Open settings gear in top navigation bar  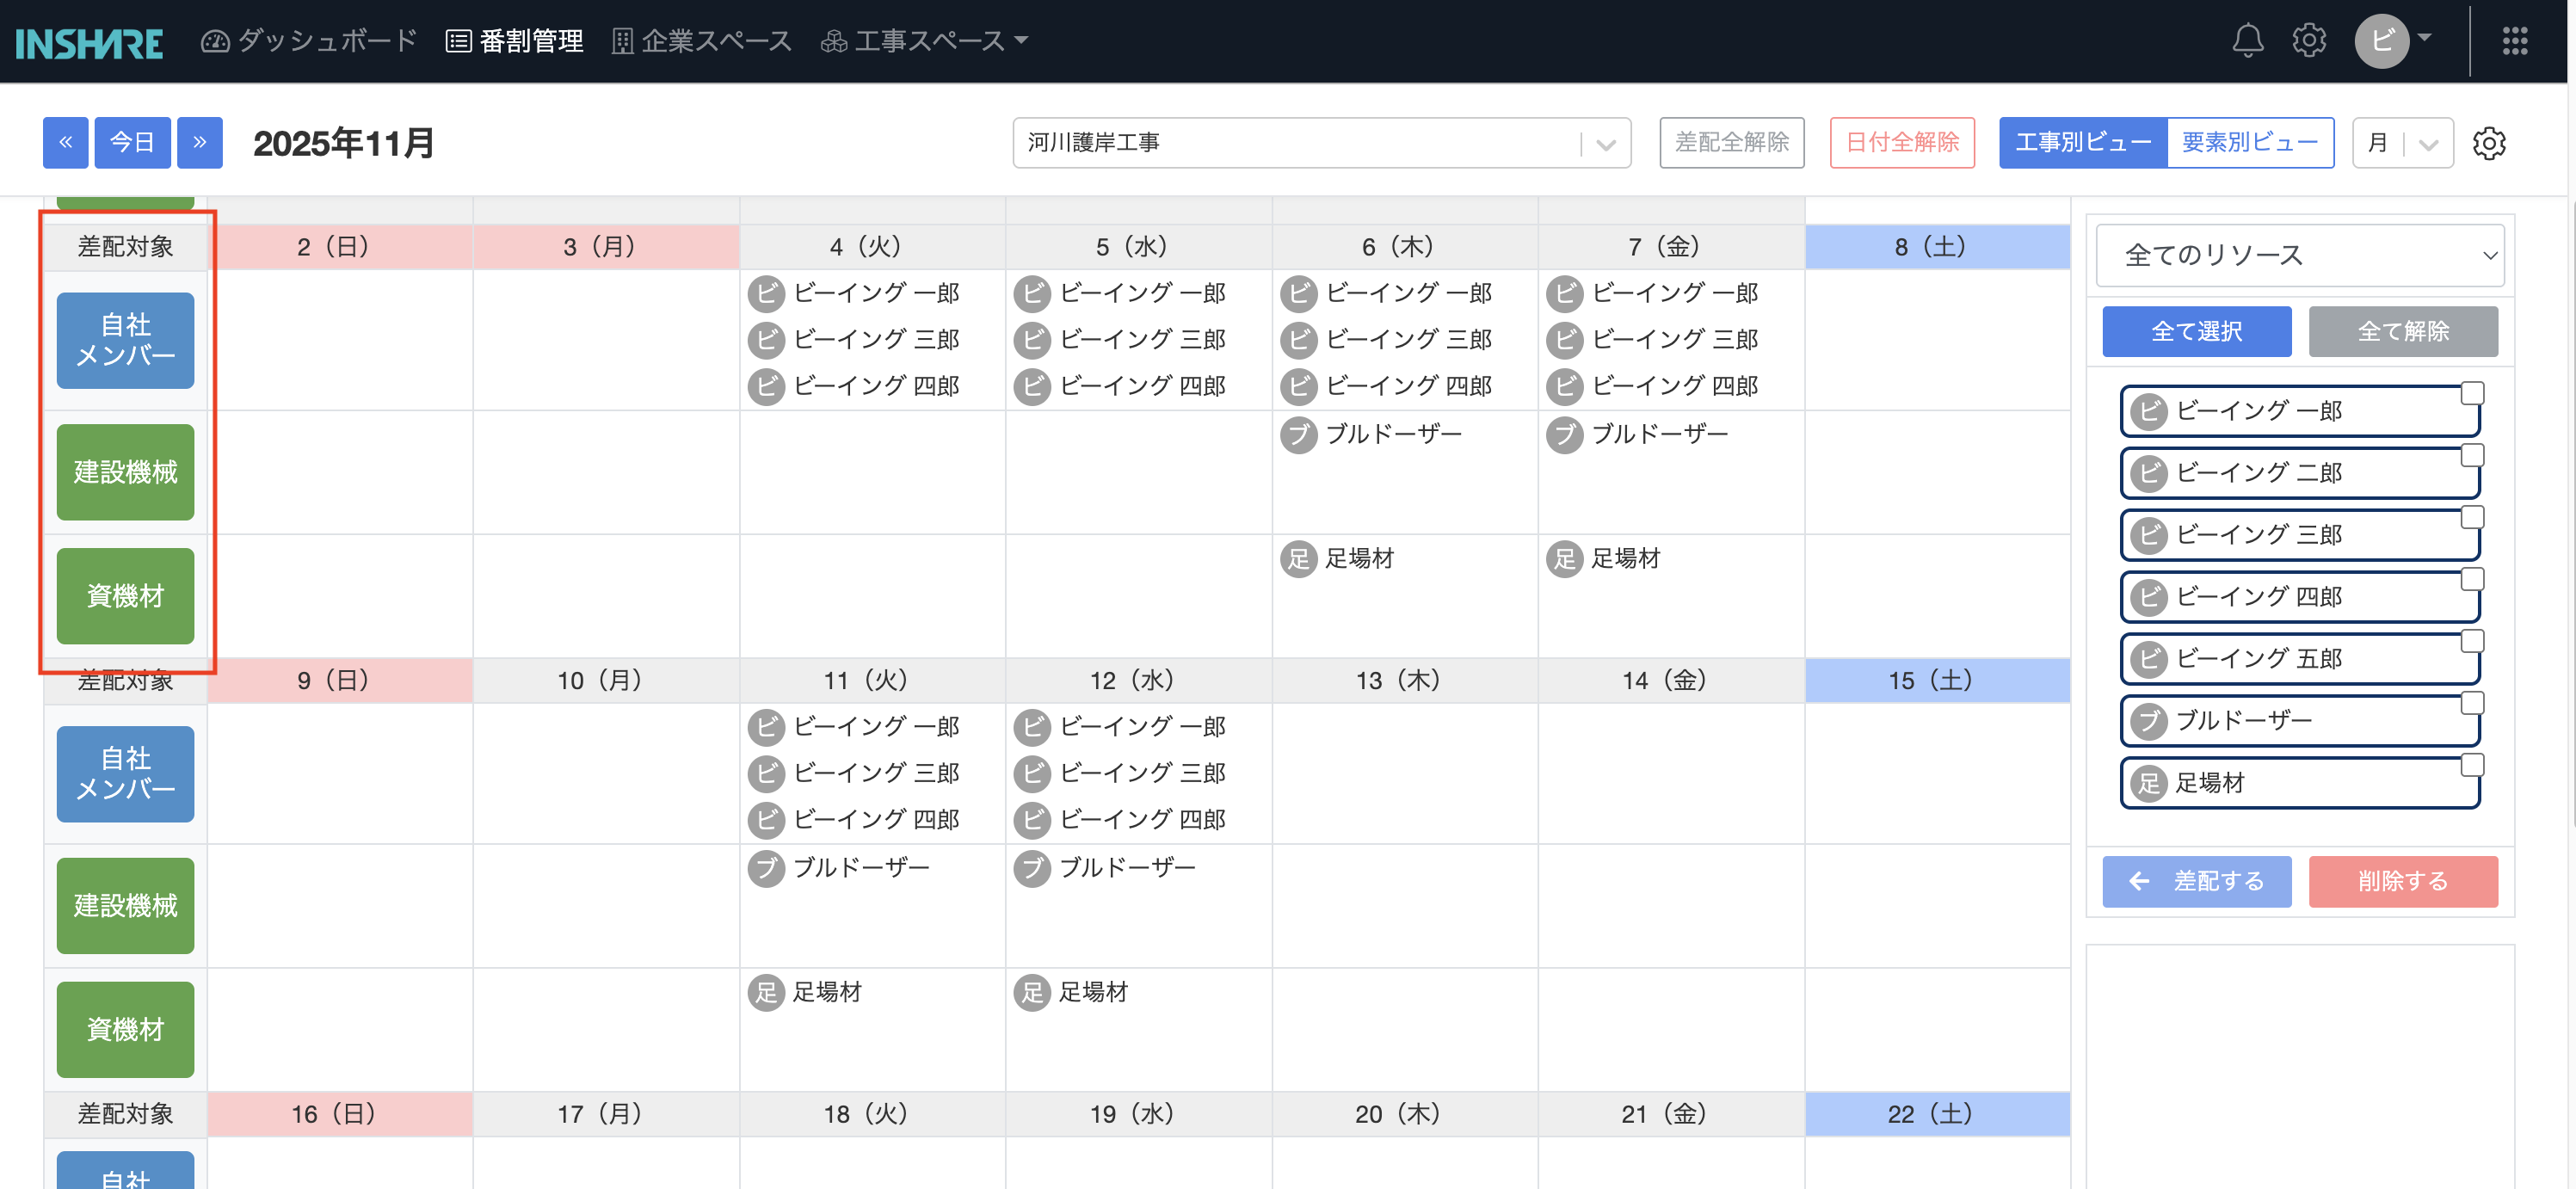[x=2308, y=41]
